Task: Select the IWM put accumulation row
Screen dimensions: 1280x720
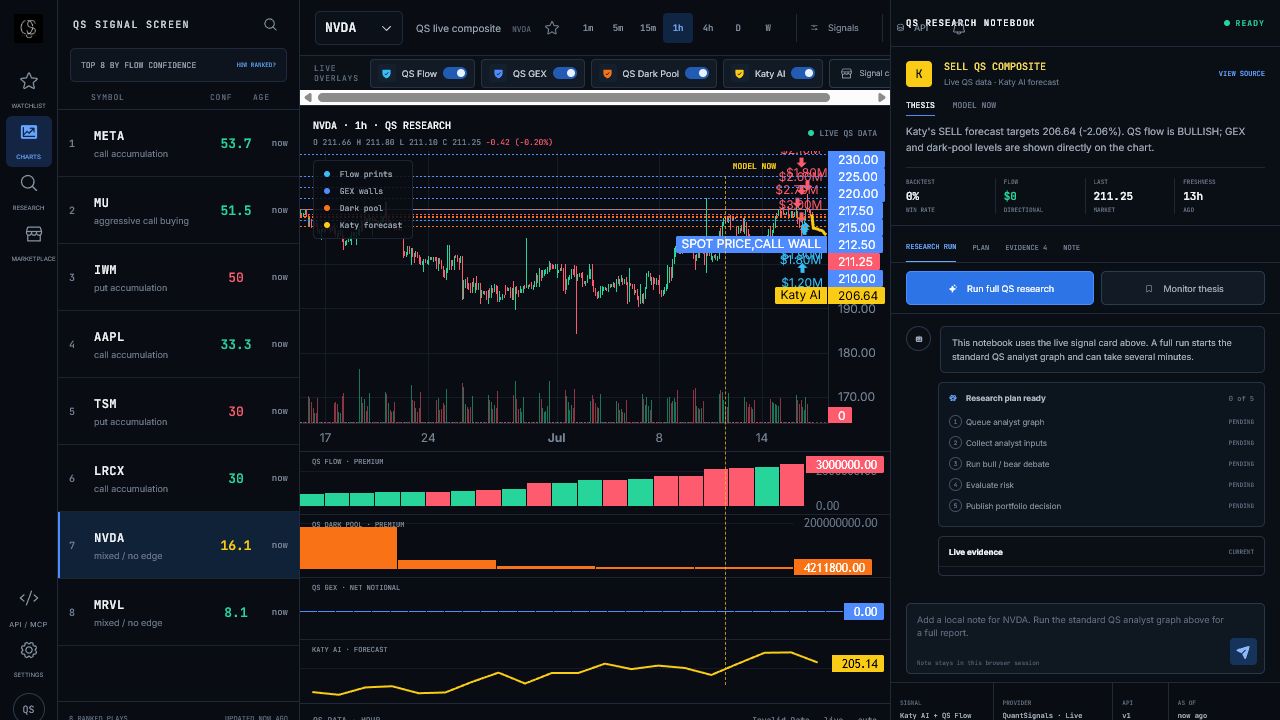Action: [x=178, y=277]
